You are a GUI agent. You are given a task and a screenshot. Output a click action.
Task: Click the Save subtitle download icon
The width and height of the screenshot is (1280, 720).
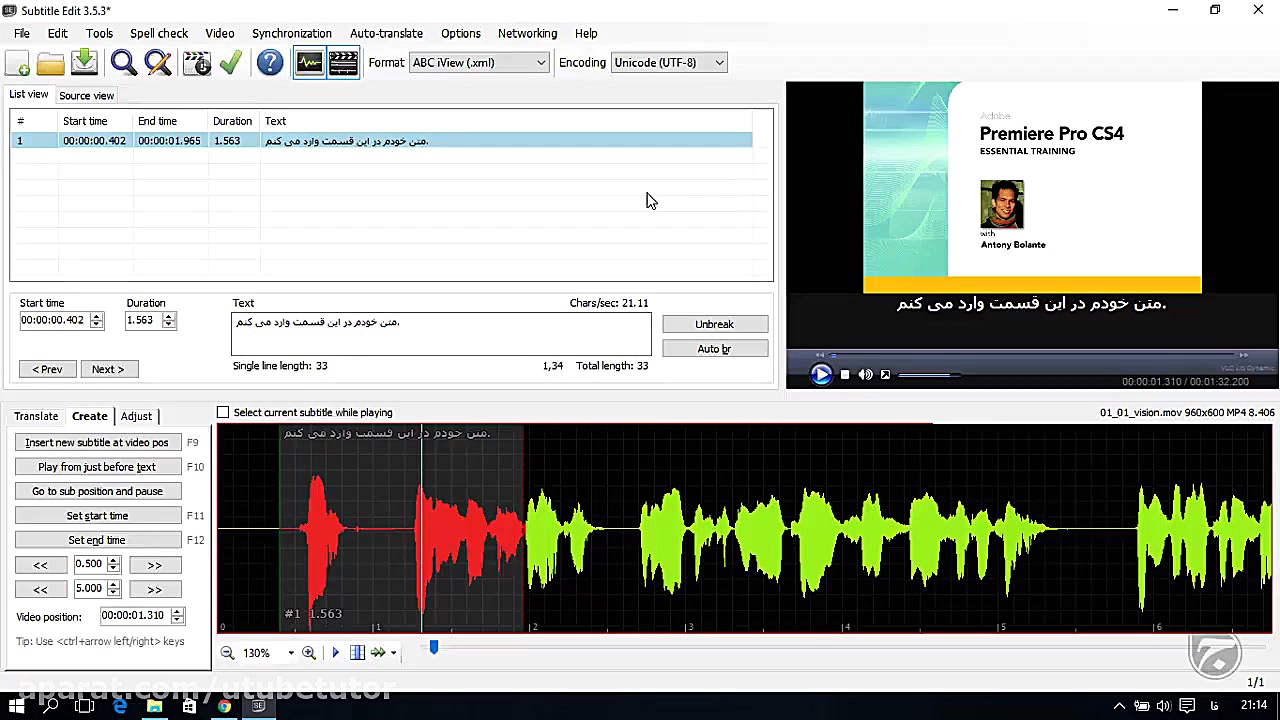coord(84,63)
